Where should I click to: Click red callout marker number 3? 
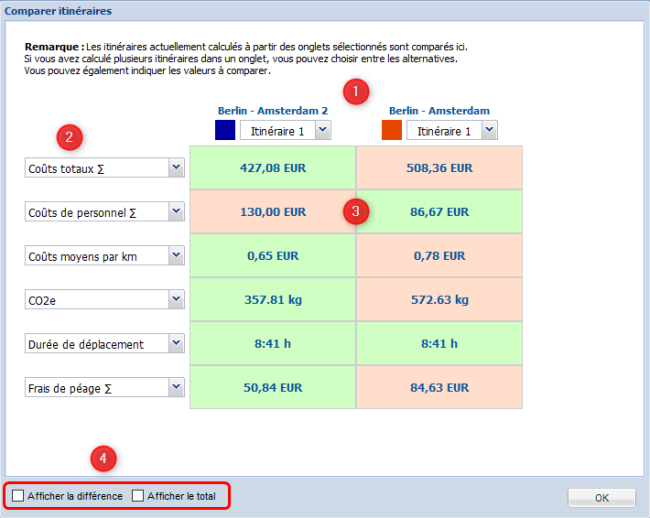356,211
